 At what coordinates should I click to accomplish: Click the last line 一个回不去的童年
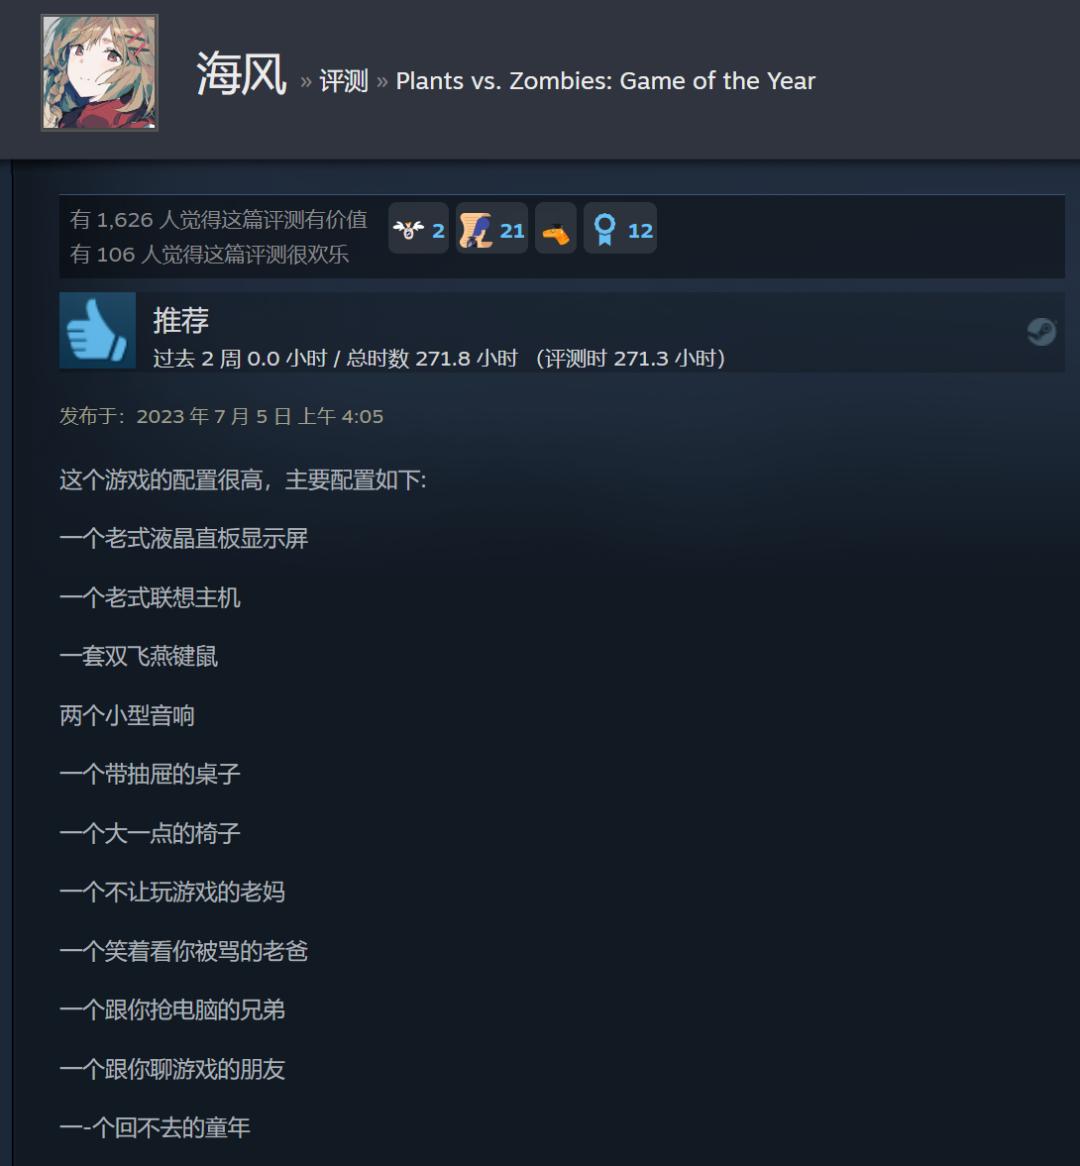155,1127
